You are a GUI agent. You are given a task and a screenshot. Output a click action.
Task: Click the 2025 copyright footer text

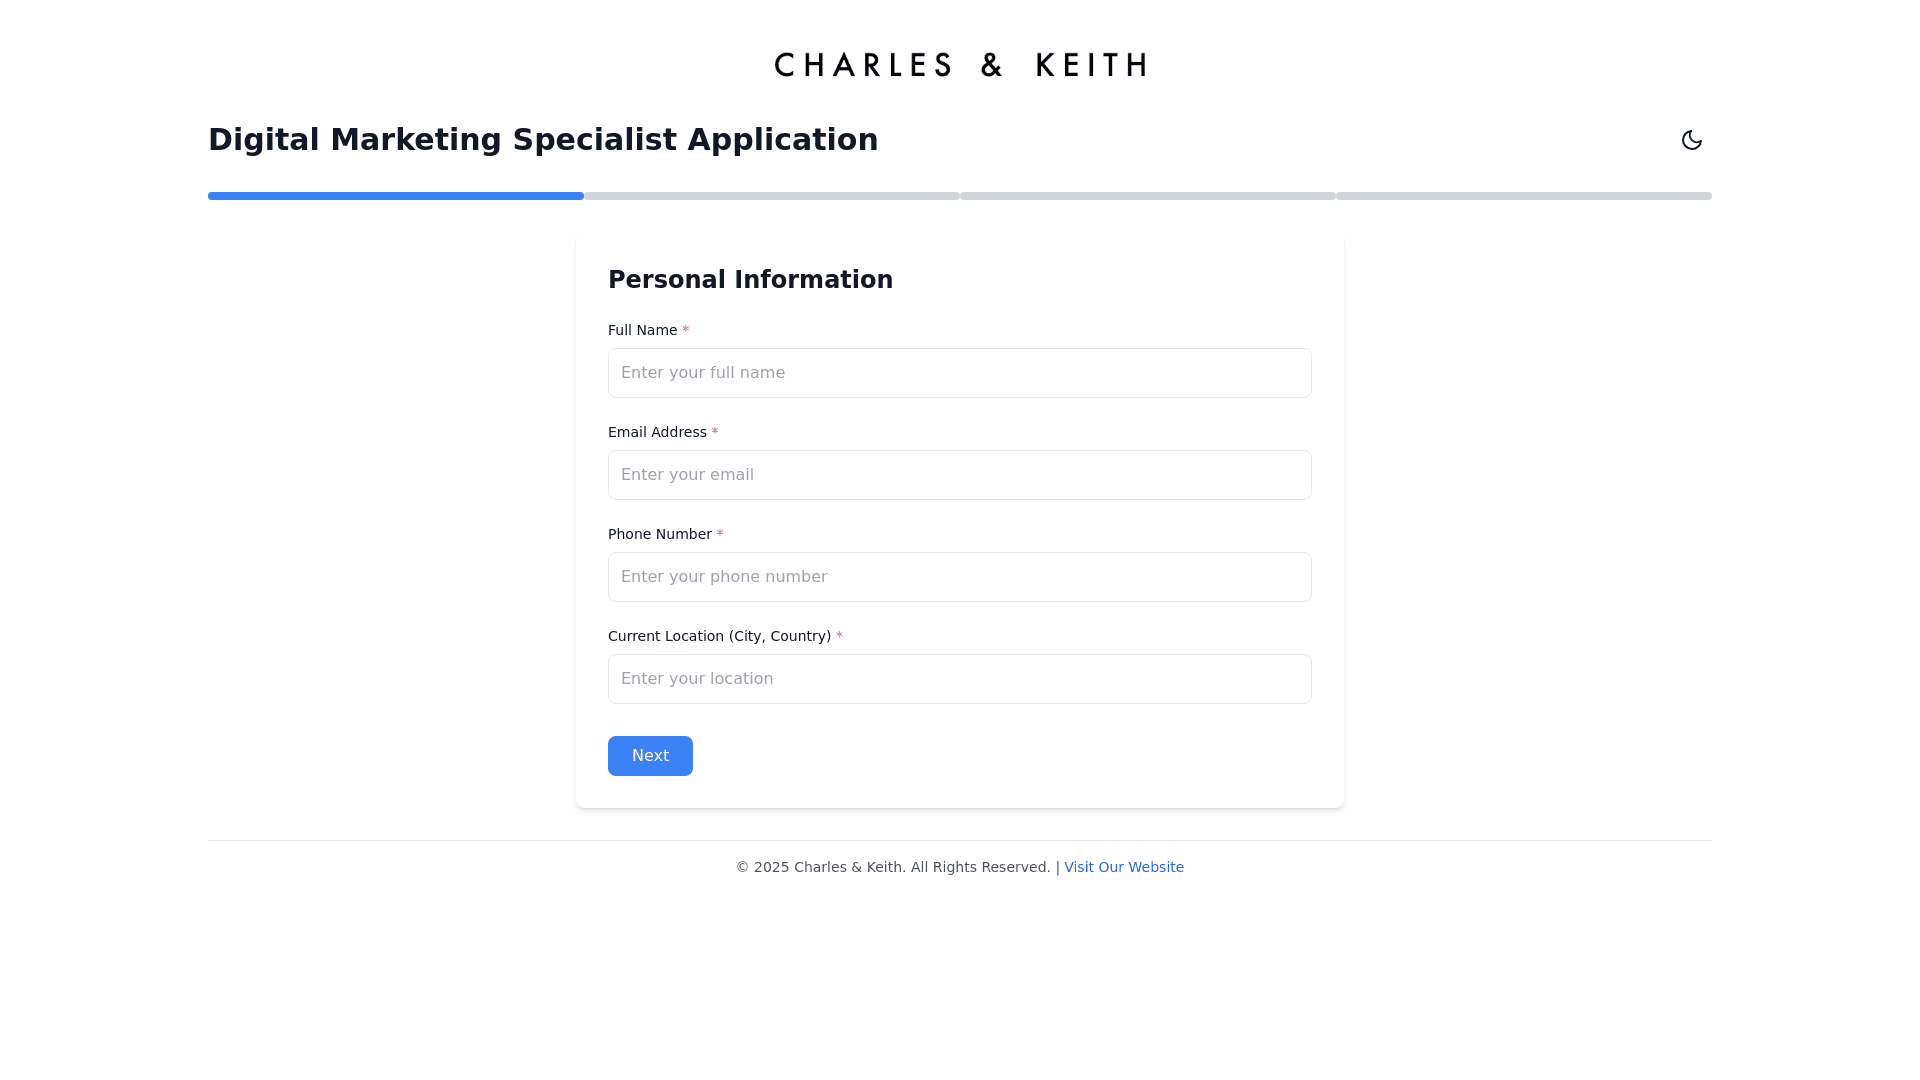click(893, 867)
